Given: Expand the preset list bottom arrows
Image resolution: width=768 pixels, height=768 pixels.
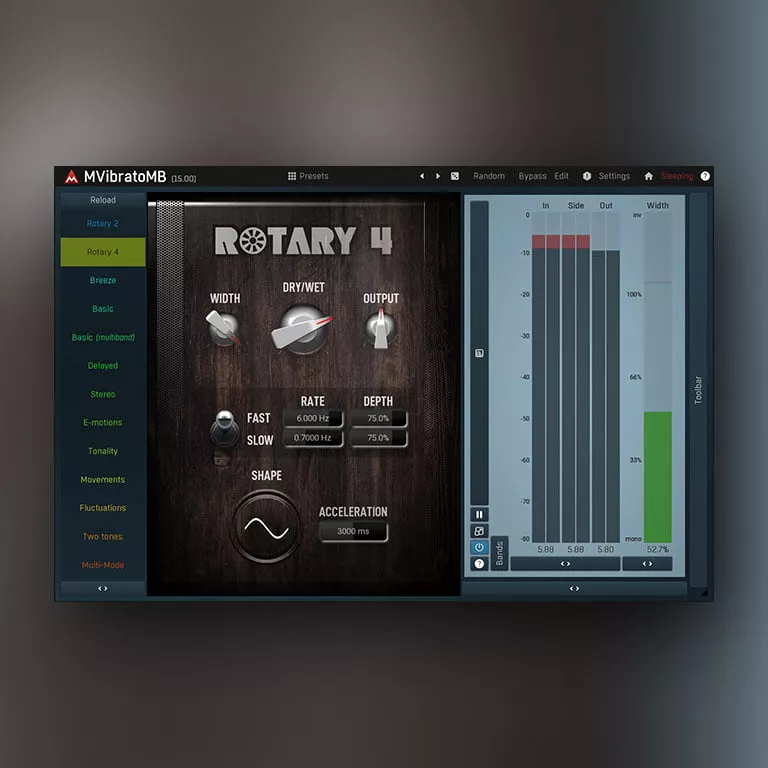Looking at the screenshot, I should pyautogui.click(x=102, y=588).
